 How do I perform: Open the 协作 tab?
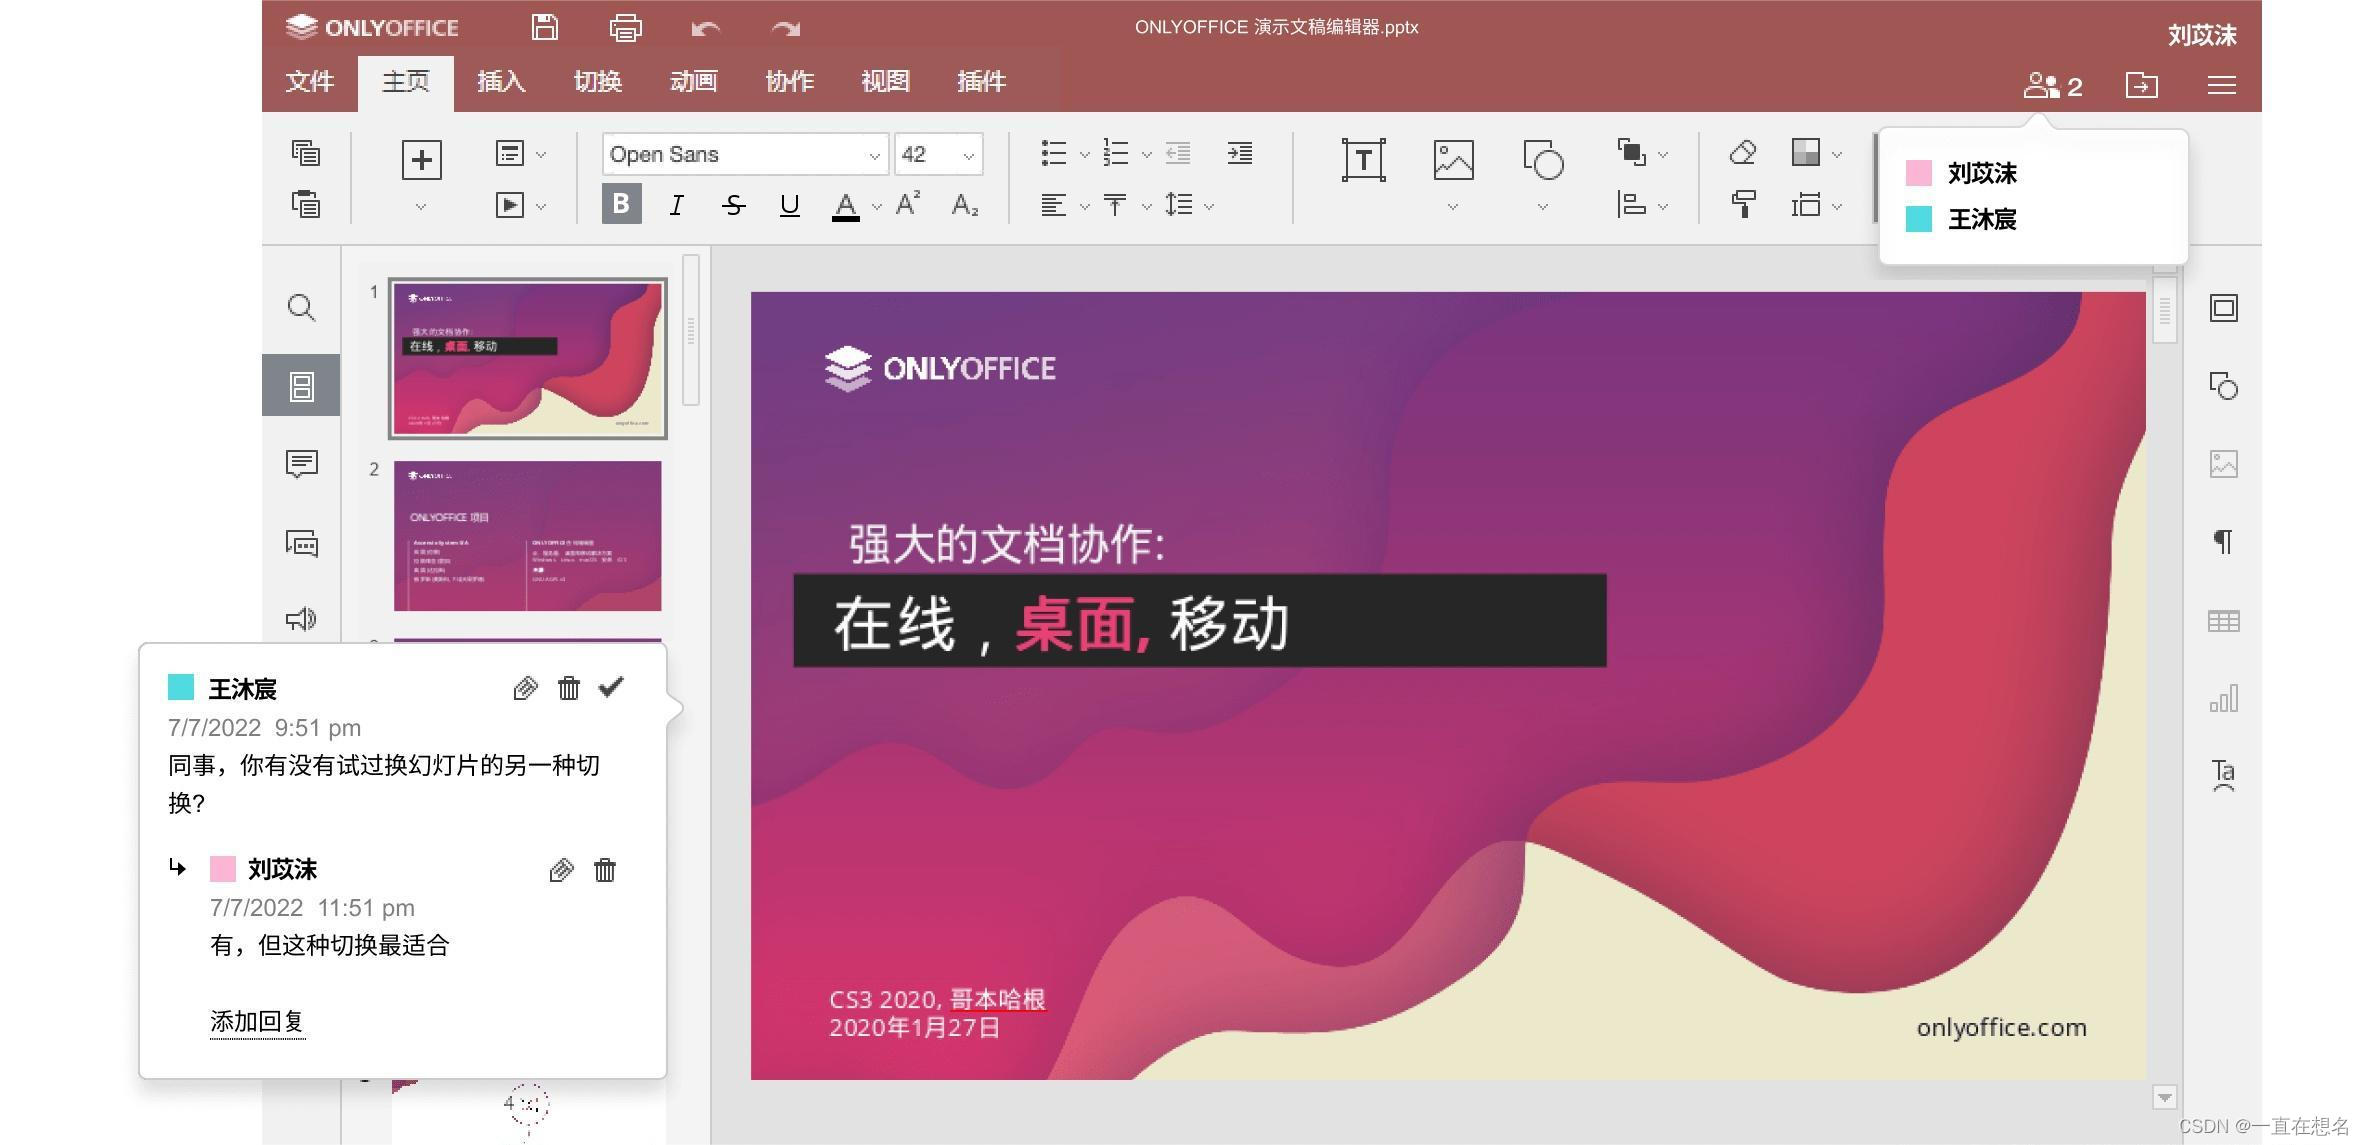[x=789, y=82]
